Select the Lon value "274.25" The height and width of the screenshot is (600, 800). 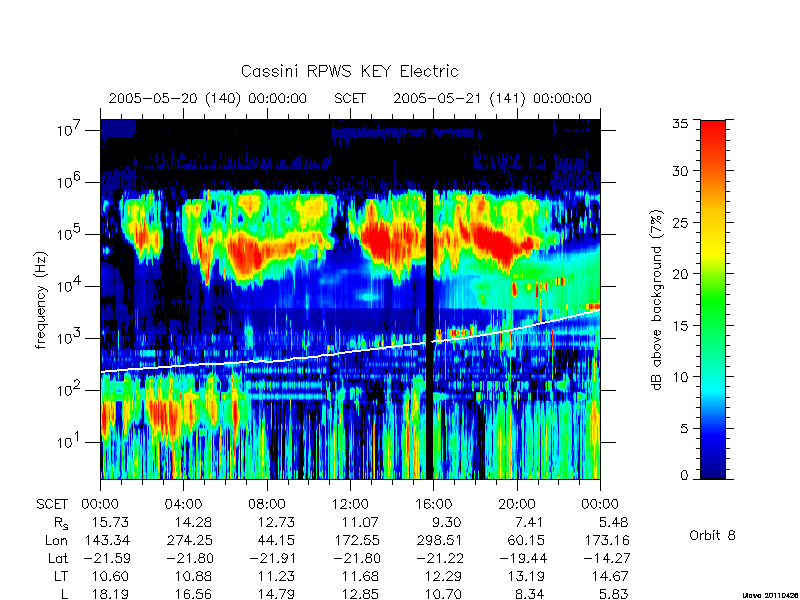(190, 540)
